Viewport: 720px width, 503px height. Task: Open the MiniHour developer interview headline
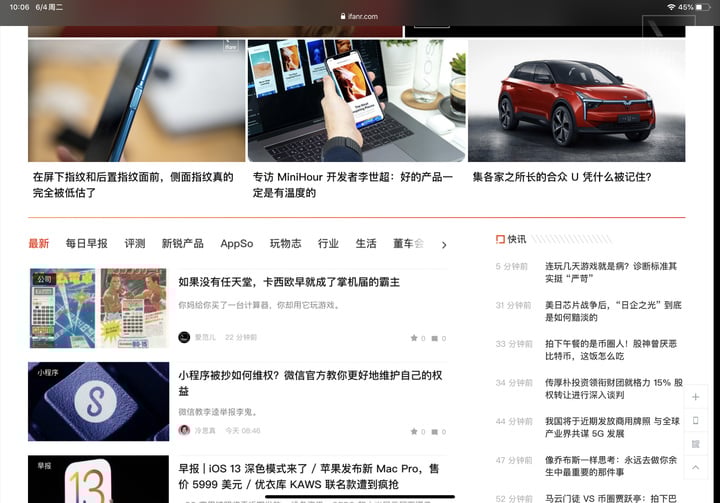[x=352, y=185]
